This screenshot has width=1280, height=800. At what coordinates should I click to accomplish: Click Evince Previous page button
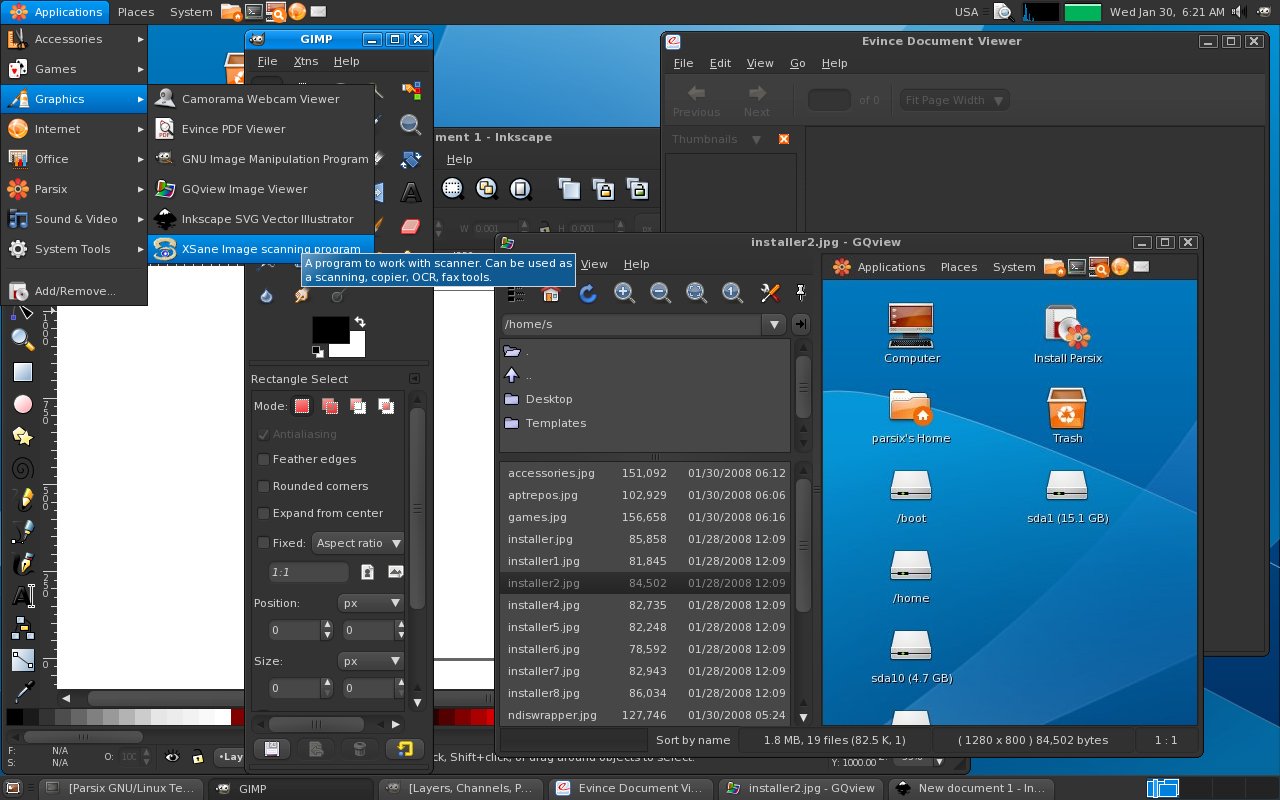696,100
